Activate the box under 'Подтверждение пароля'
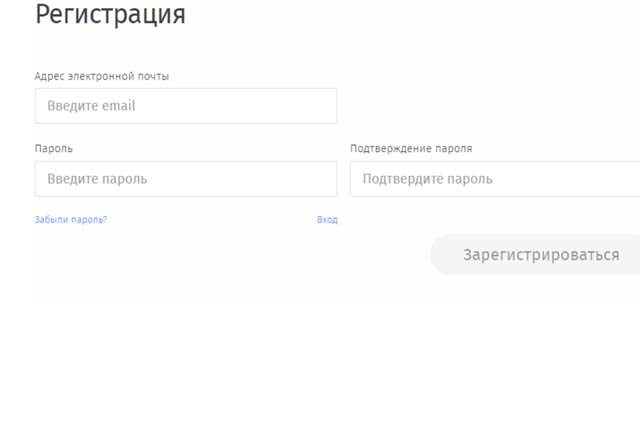Viewport: 640px width, 427px height. tap(495, 179)
